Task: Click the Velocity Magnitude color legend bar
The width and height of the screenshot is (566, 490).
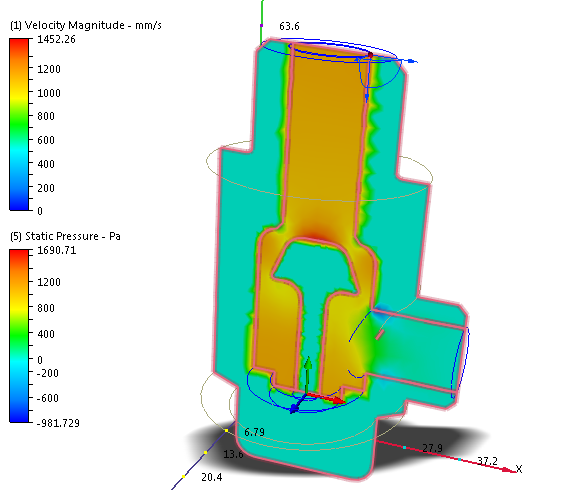Action: [x=19, y=124]
